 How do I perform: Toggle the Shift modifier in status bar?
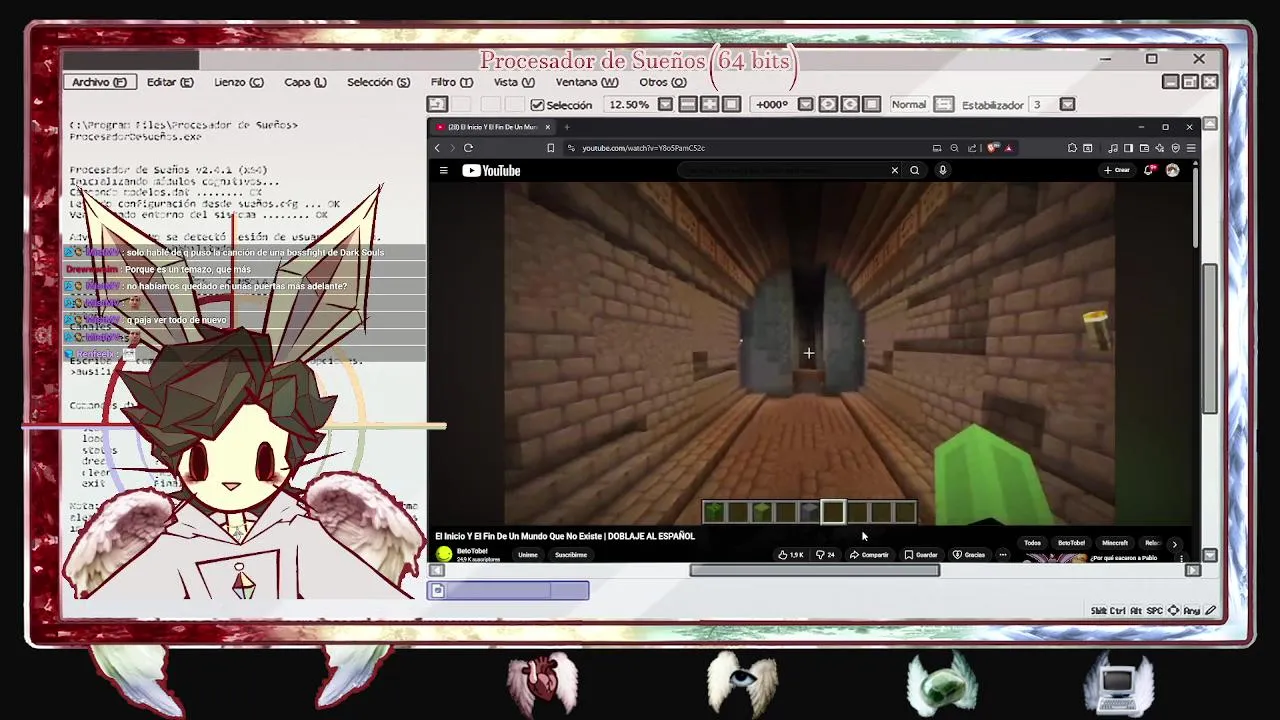pos(1100,610)
